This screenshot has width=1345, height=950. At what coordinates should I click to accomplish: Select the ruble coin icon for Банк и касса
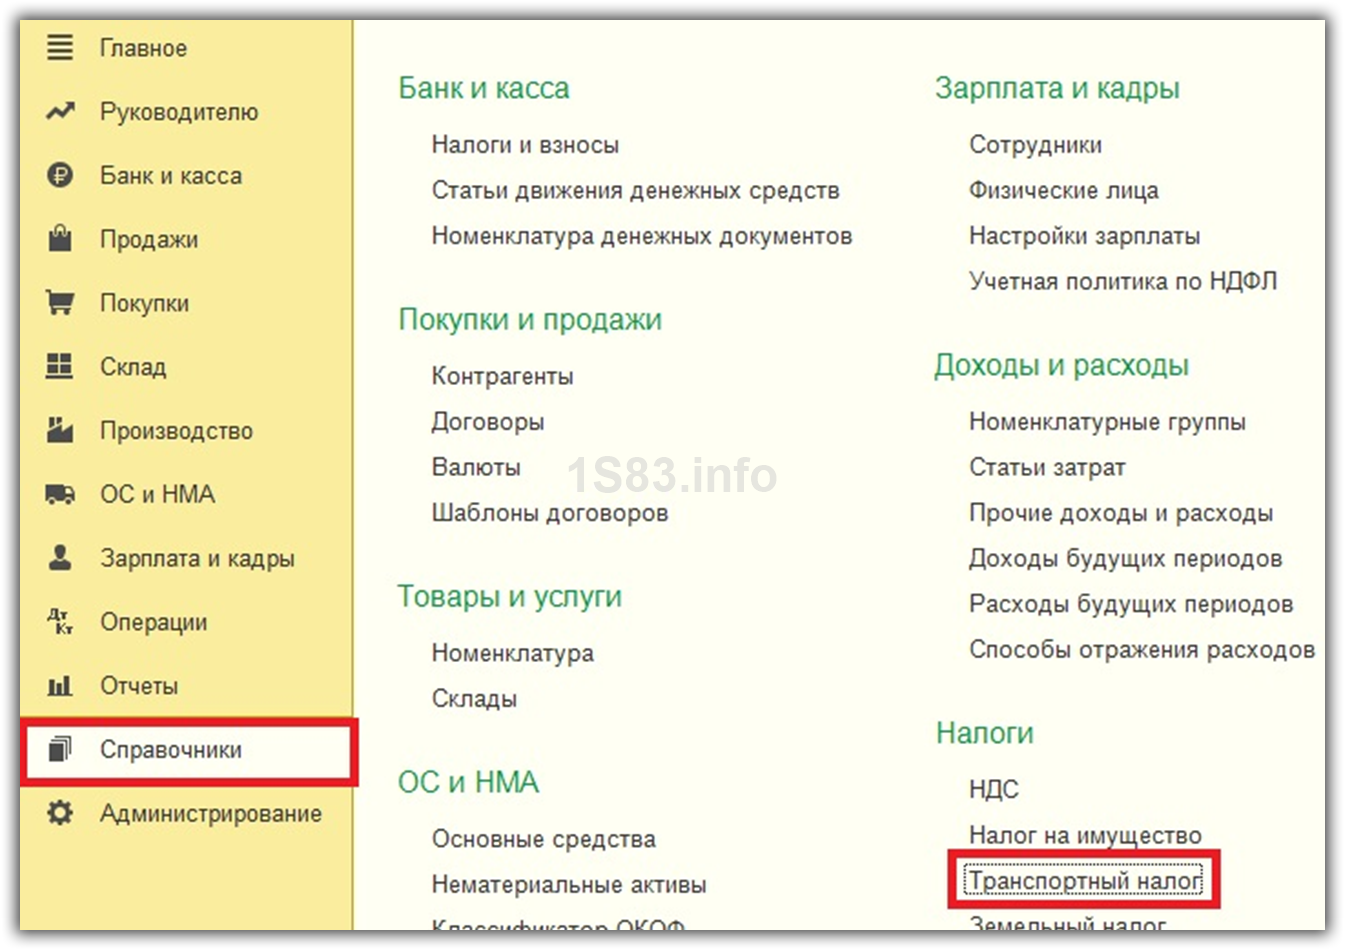[60, 175]
